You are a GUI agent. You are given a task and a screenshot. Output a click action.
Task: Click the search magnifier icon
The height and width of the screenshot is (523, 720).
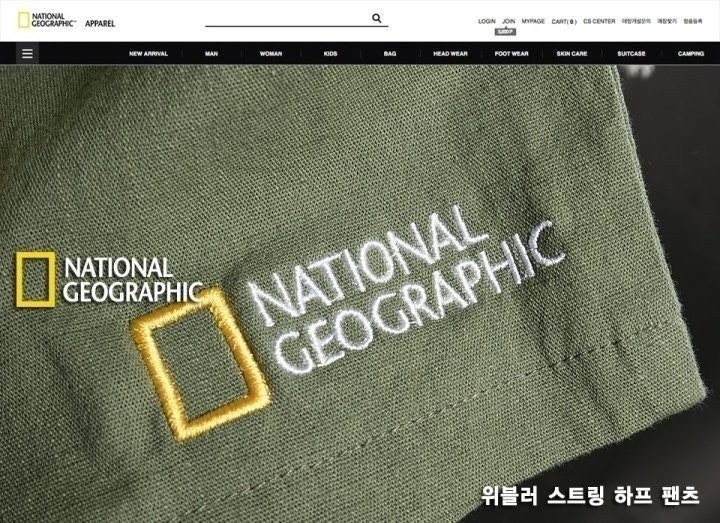coord(376,18)
